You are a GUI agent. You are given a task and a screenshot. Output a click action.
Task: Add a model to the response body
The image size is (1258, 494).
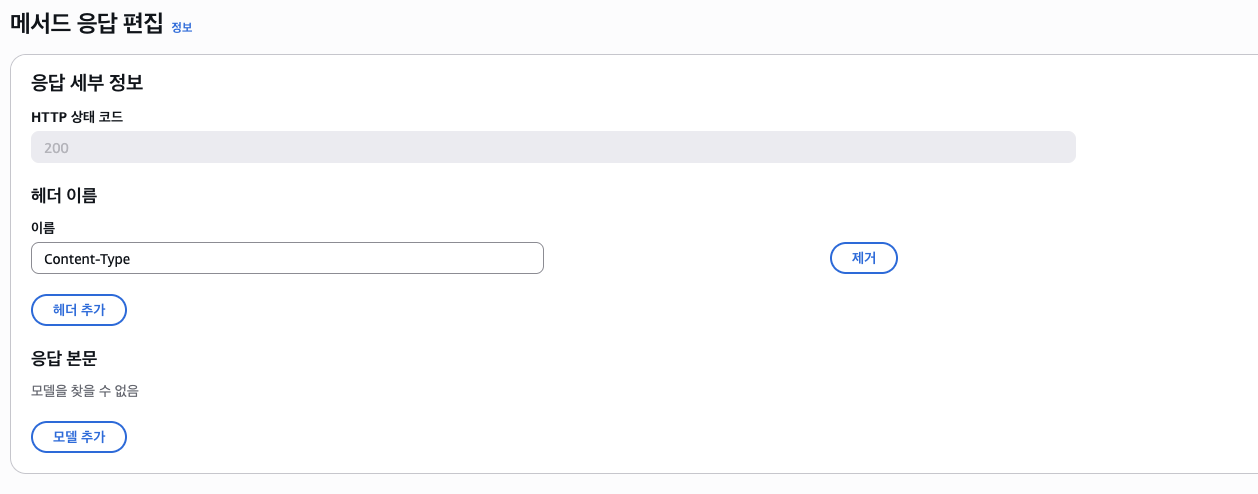(79, 437)
